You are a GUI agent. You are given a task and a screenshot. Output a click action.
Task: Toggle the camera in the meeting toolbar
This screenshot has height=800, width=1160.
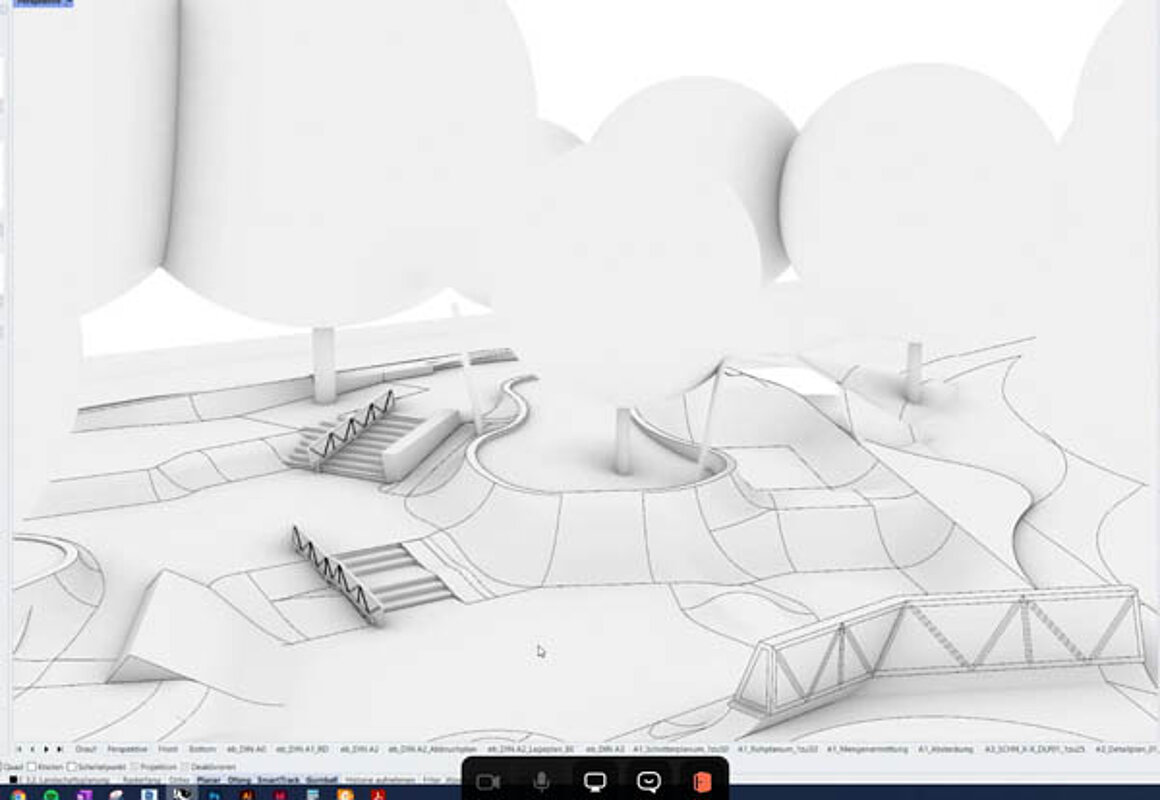tap(488, 782)
